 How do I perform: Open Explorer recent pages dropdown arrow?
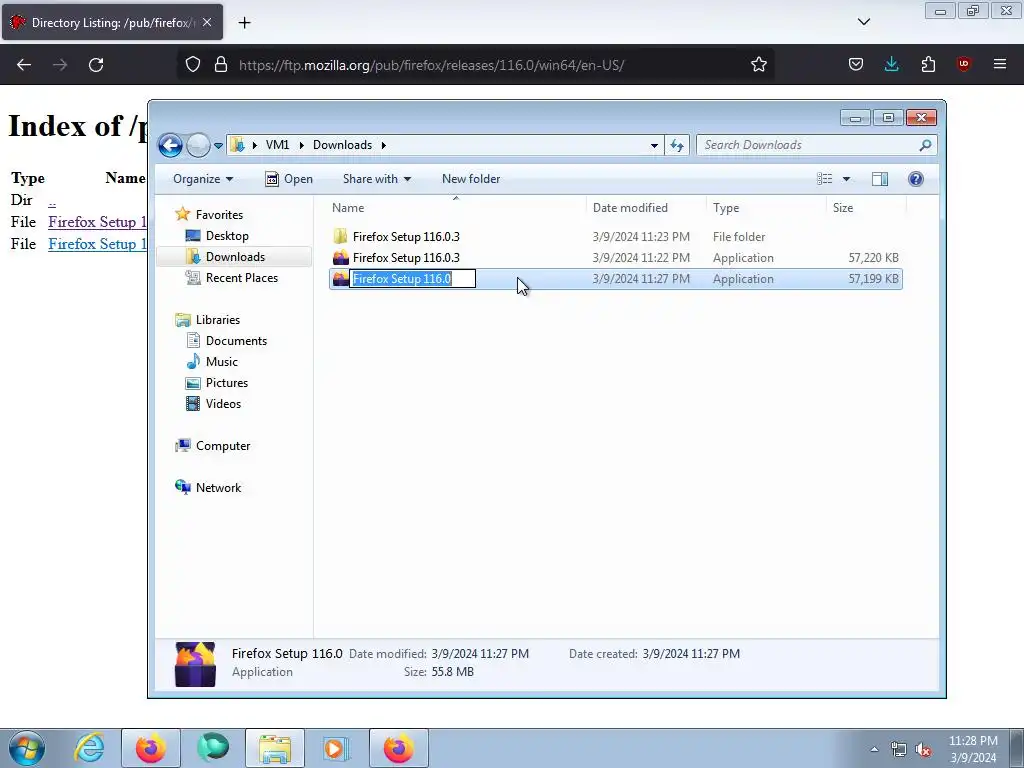[218, 146]
